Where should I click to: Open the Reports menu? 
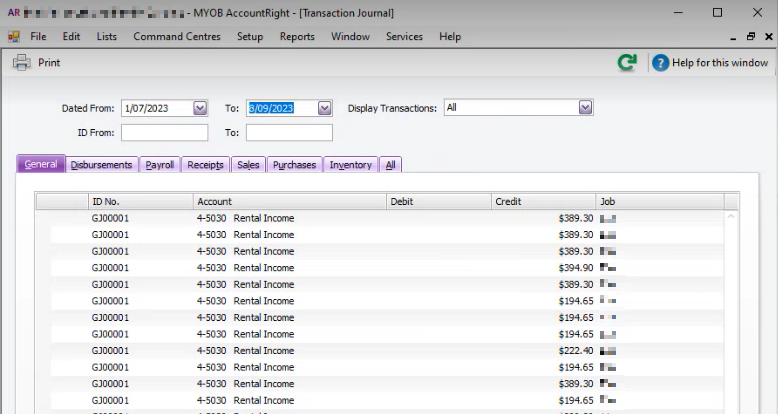(x=297, y=36)
